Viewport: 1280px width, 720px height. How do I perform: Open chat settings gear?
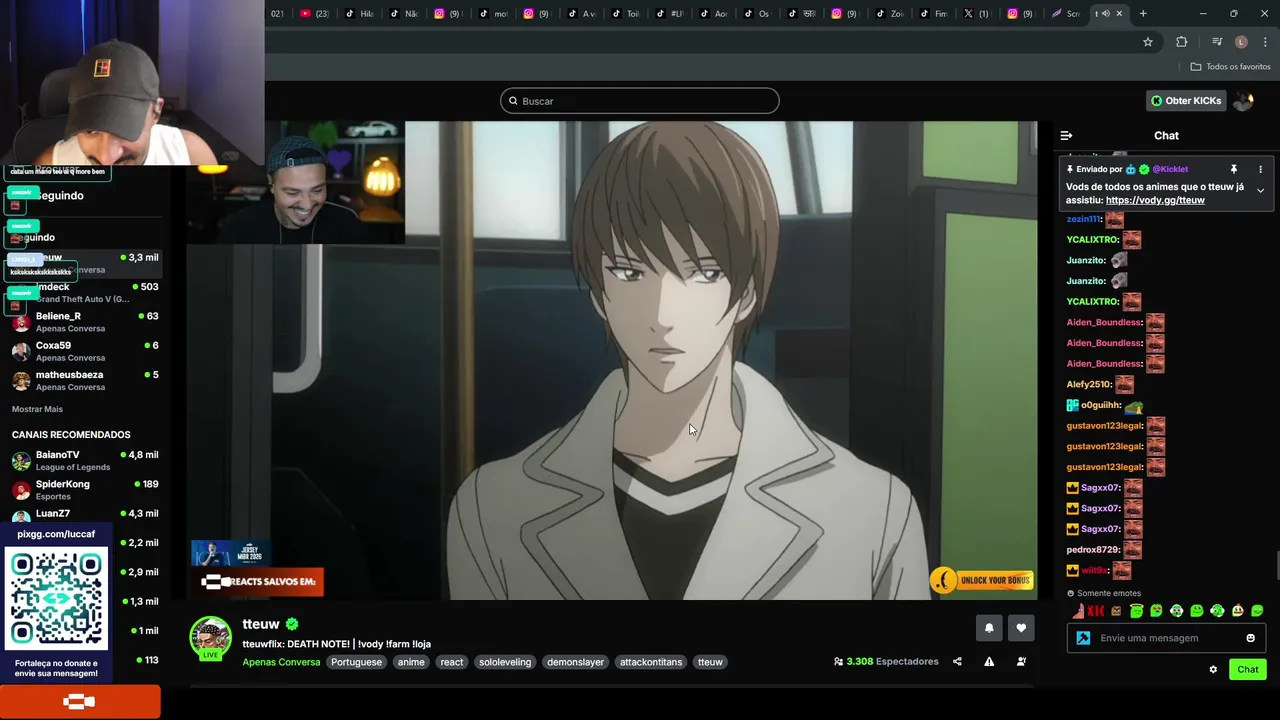coord(1213,670)
